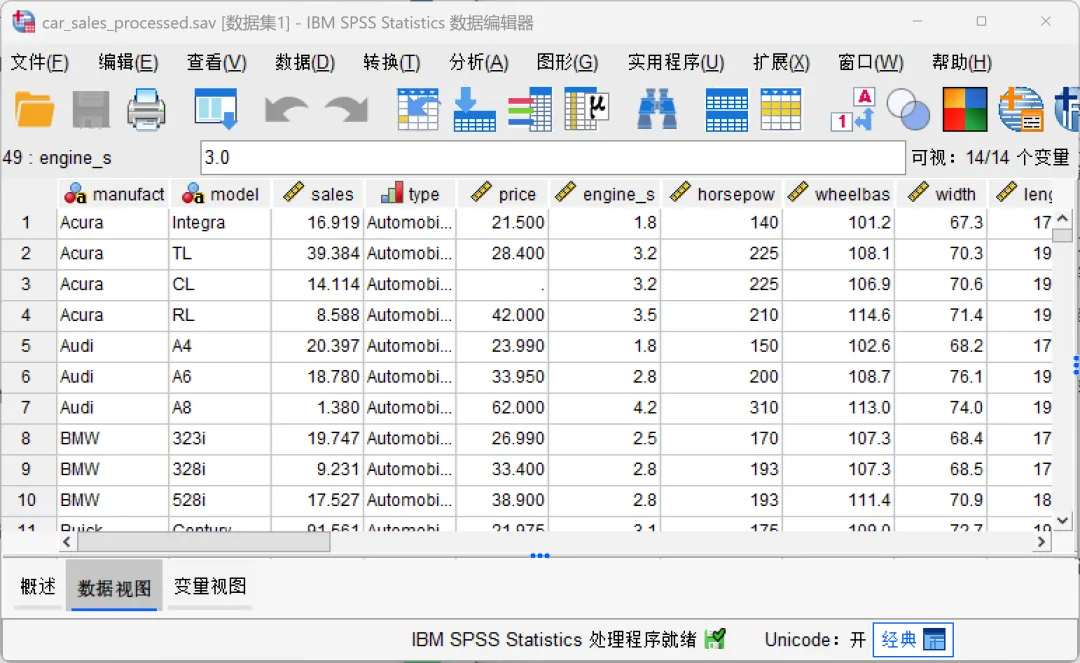Click the four-color squares toolbar icon

coord(965,109)
